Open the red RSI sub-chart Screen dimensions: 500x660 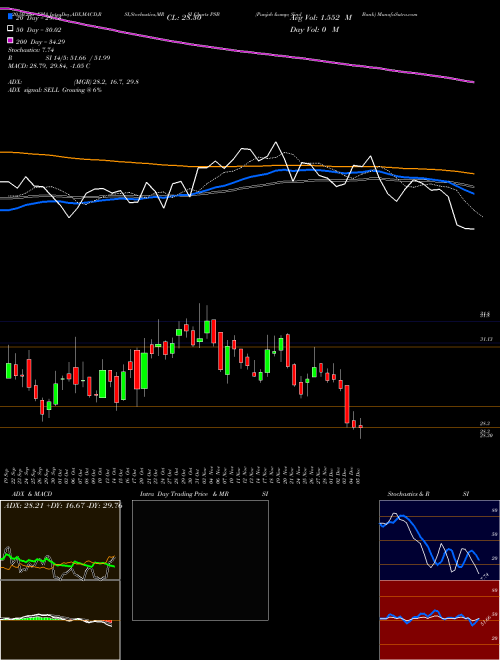[439, 620]
